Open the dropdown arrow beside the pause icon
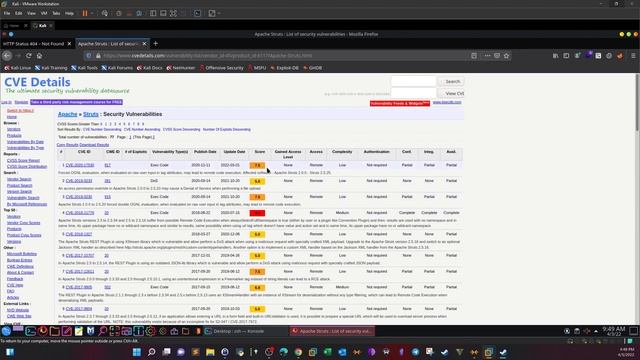 (x=92, y=13)
